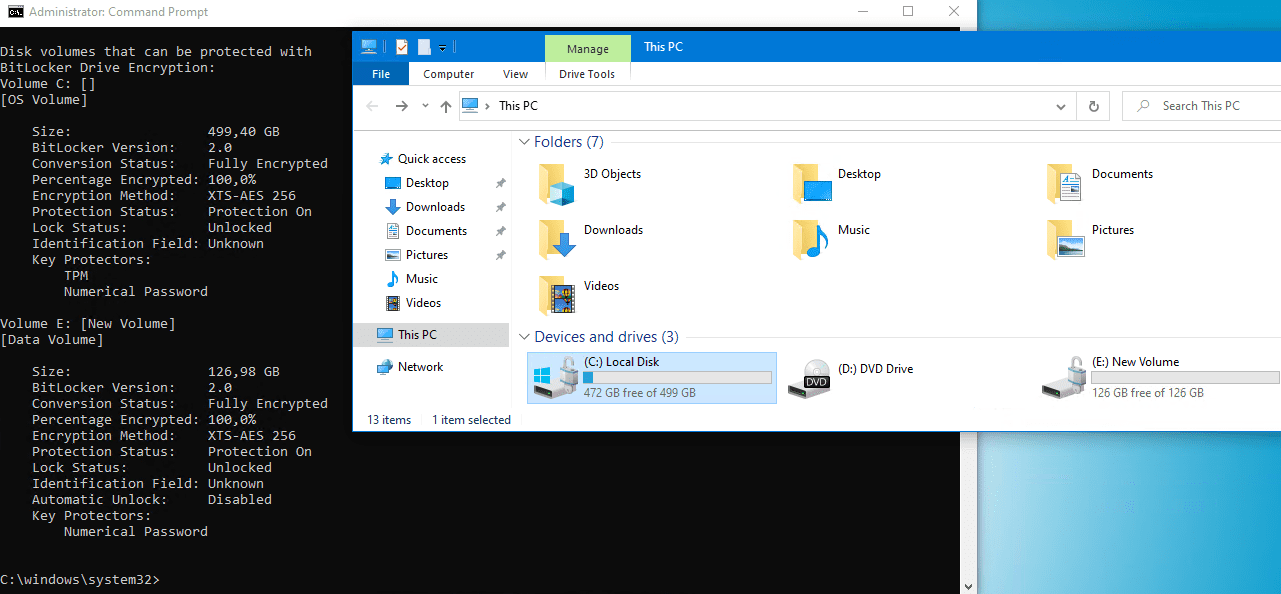
Task: Click the Command Prompt window icon
Action: [x=15, y=12]
